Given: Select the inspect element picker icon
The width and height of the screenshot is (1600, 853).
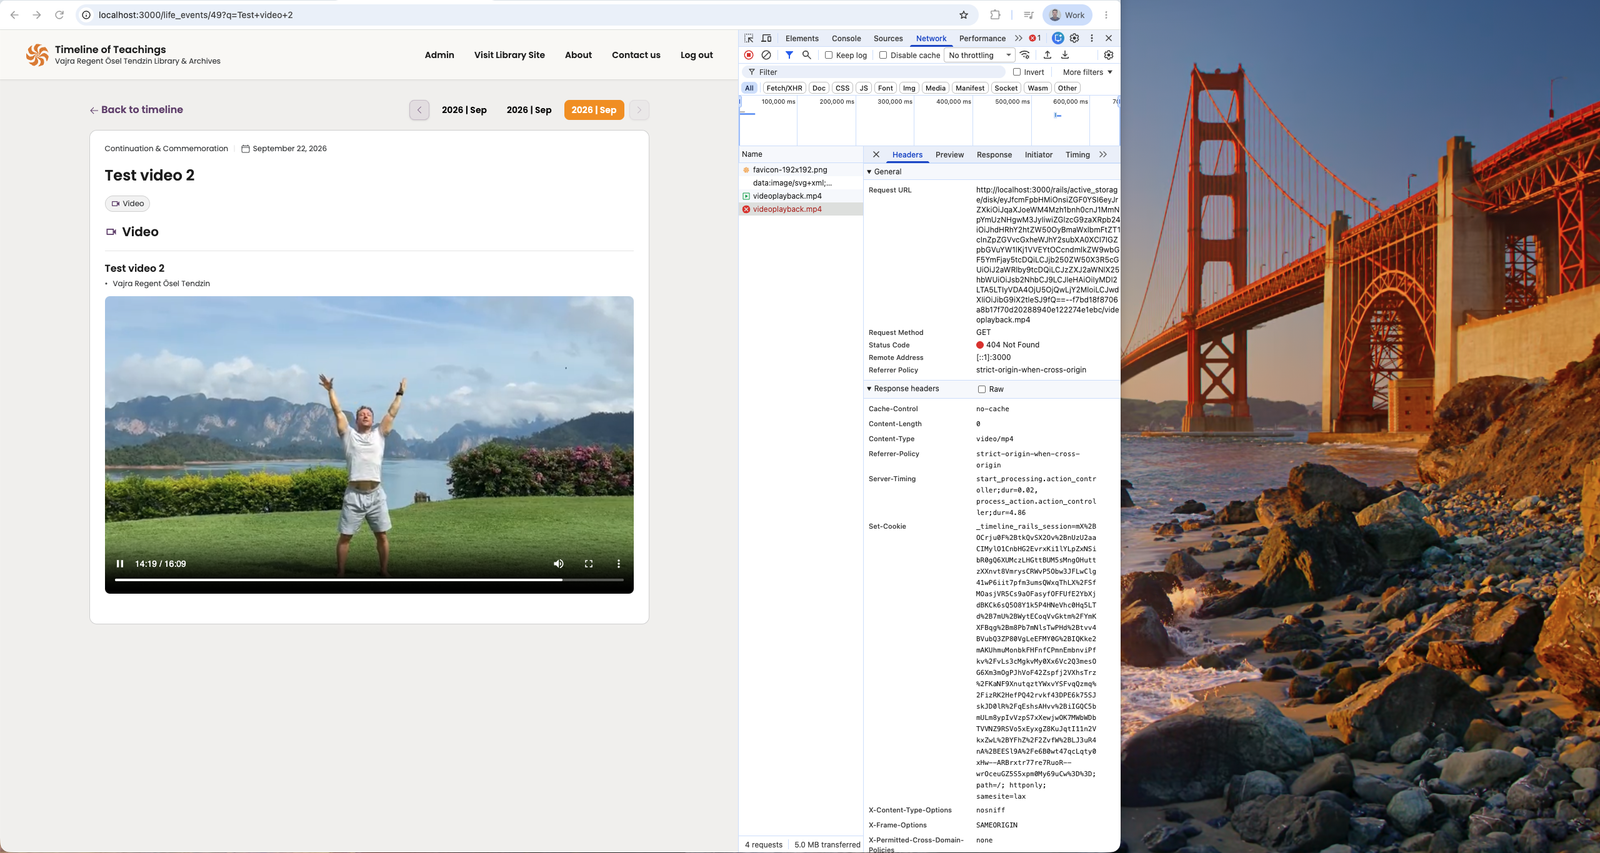Looking at the screenshot, I should coord(749,38).
